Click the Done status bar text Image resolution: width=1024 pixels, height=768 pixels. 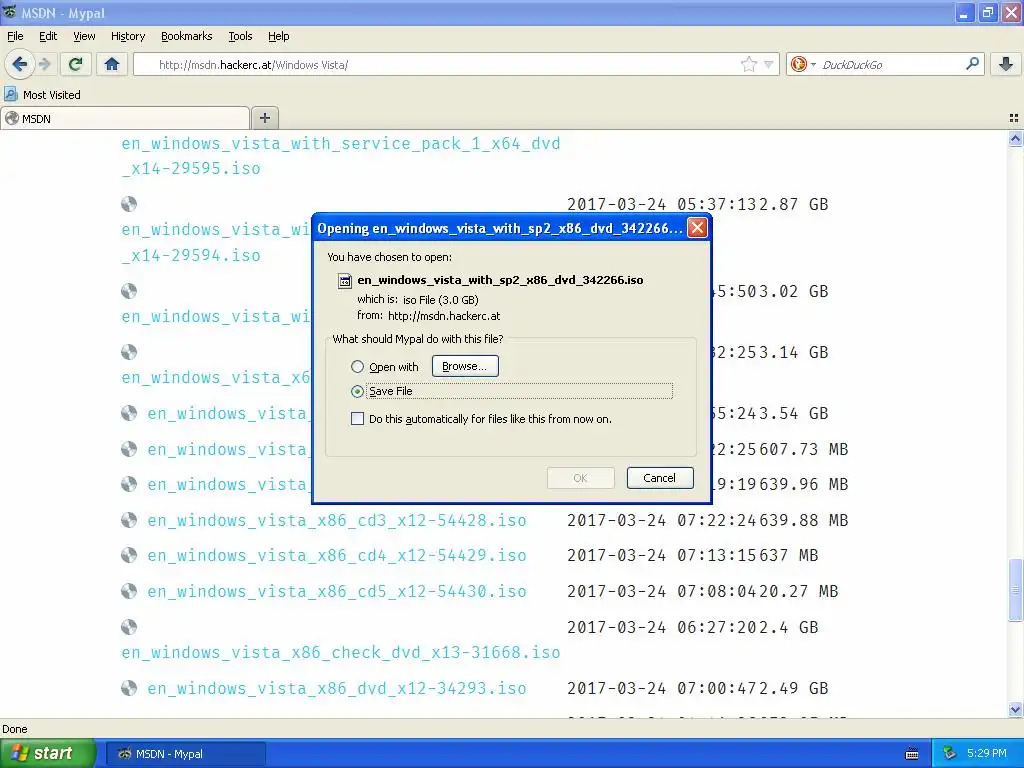click(15, 729)
